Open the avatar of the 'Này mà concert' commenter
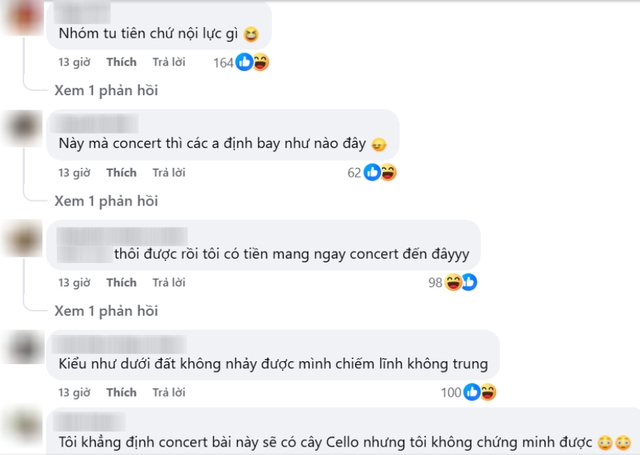 23,128
